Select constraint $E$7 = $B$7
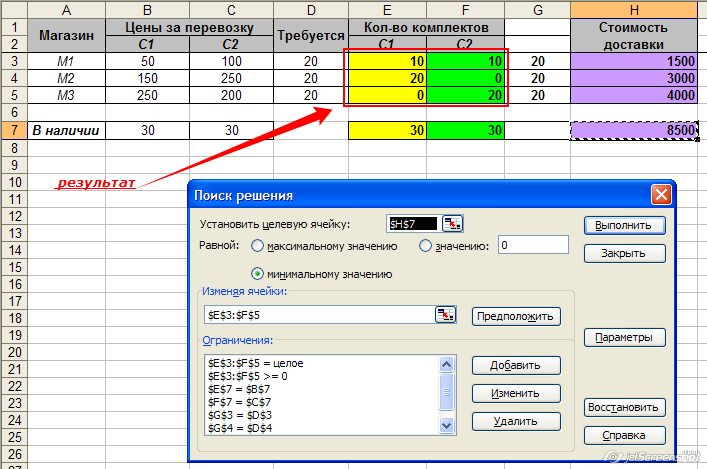707x469 pixels. pyautogui.click(x=239, y=389)
